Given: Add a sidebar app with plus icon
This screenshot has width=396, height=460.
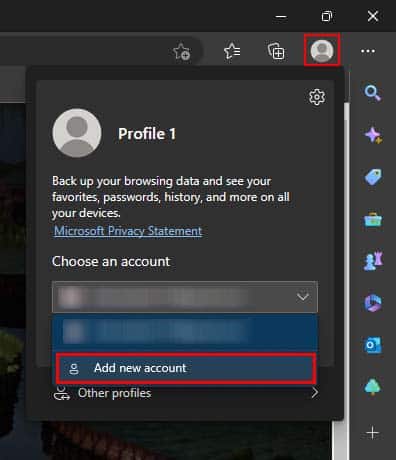Looking at the screenshot, I should pos(372,433).
